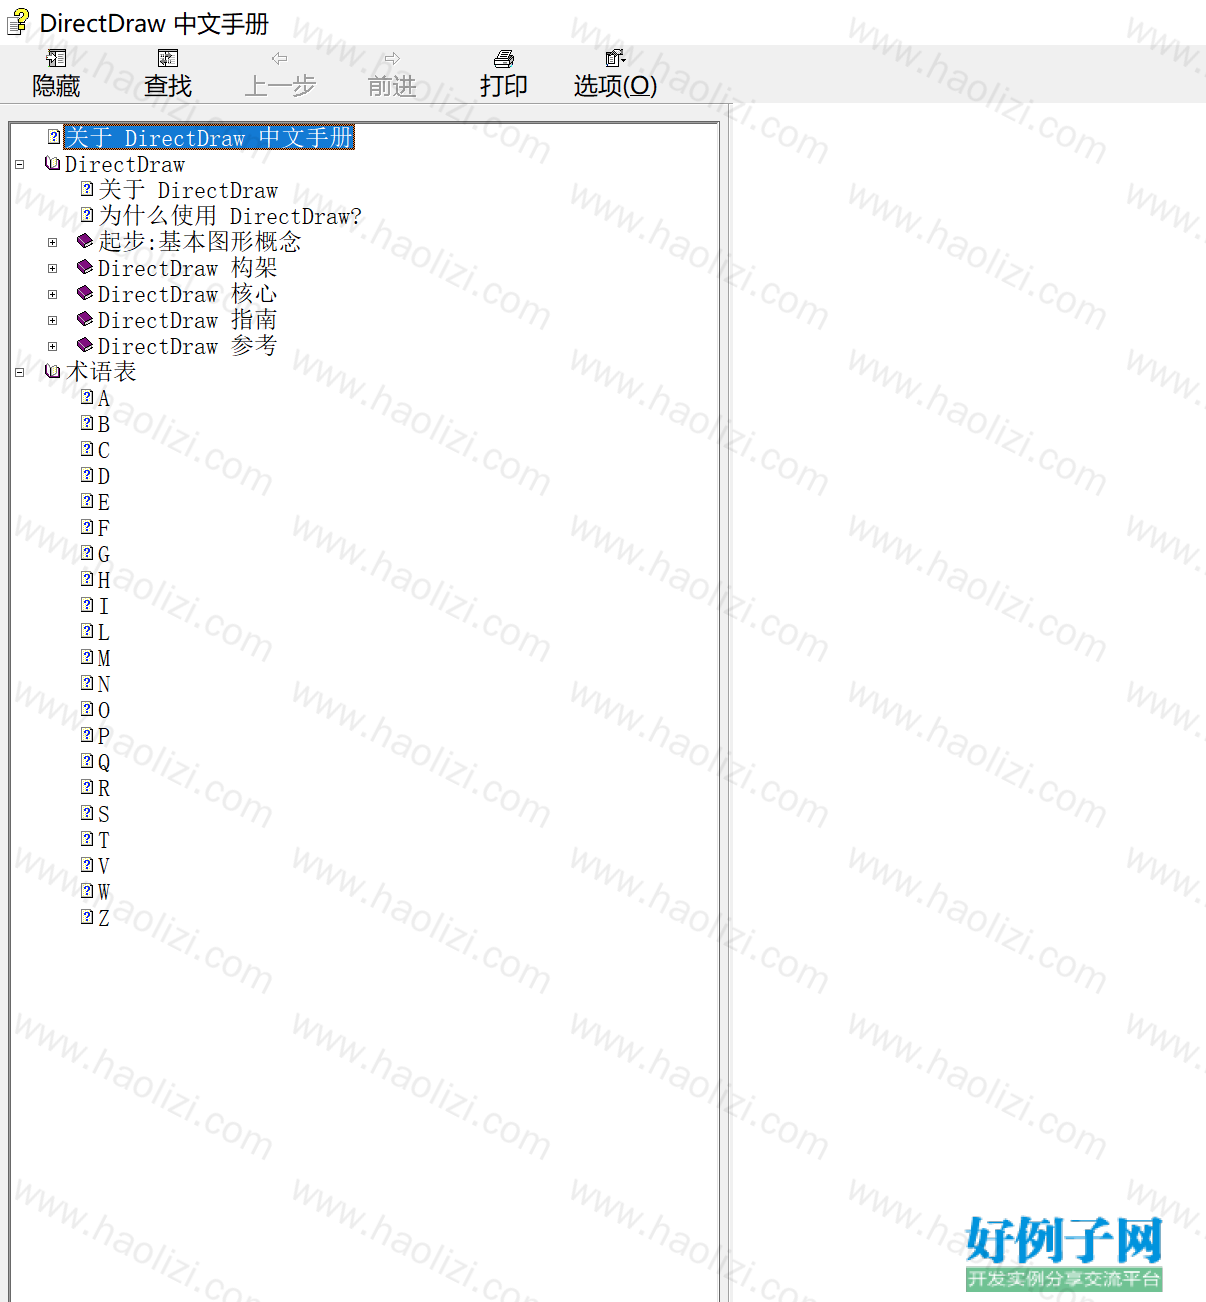Screen dimensions: 1206x1302
Task: Click the title bar help file icon
Action: tap(19, 22)
